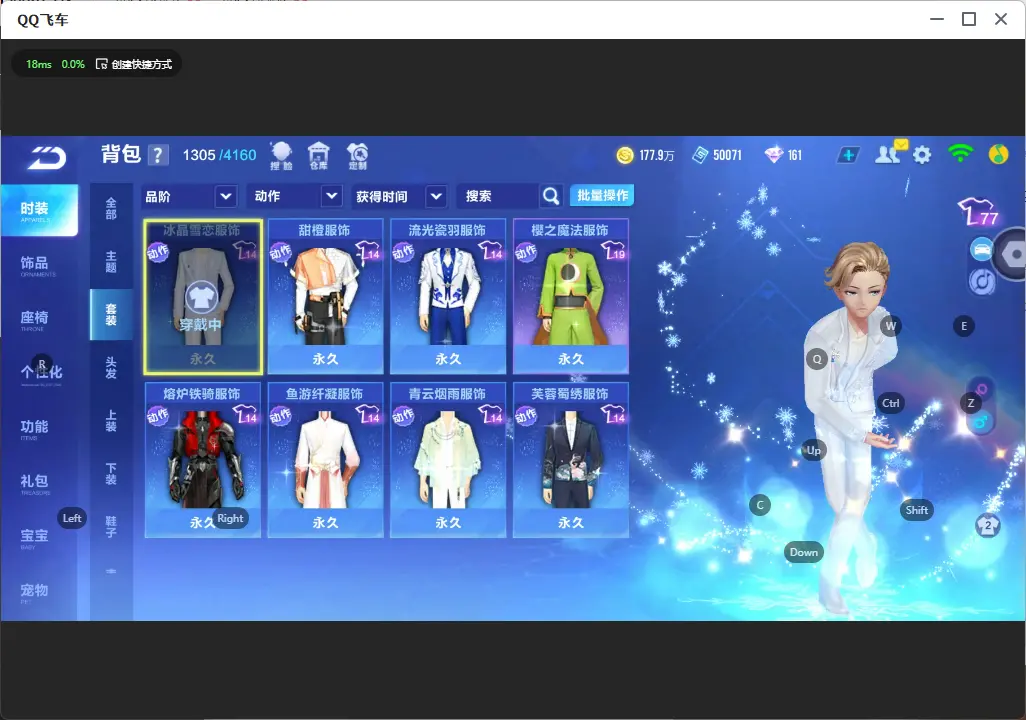
Task: Click the 1305/4160 backpack capacity text
Action: coord(219,155)
